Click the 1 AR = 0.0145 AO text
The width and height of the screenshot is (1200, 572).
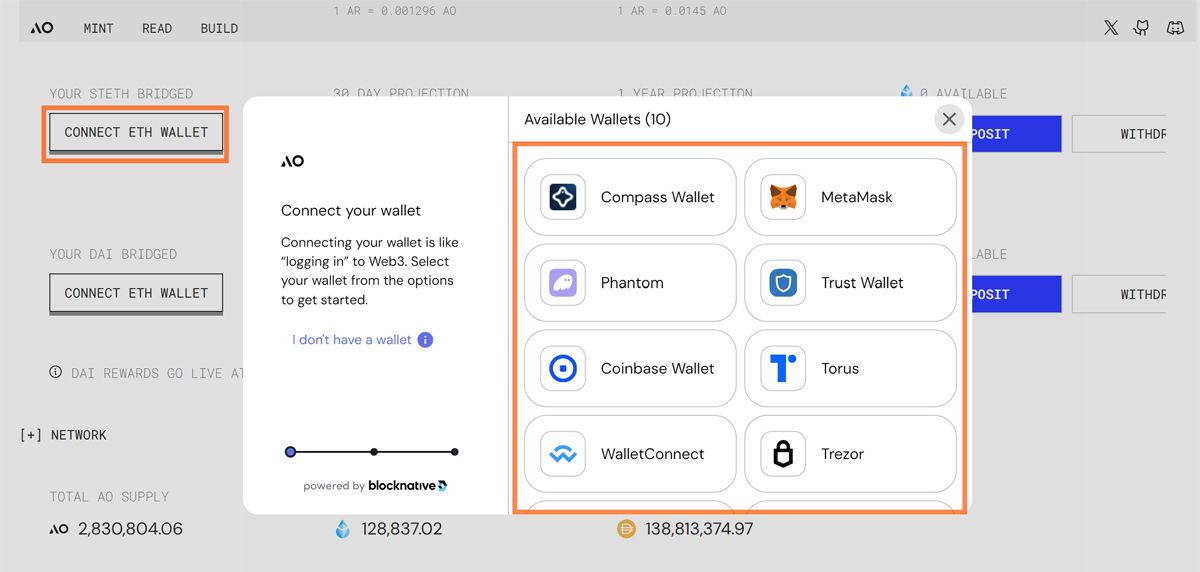(x=672, y=11)
